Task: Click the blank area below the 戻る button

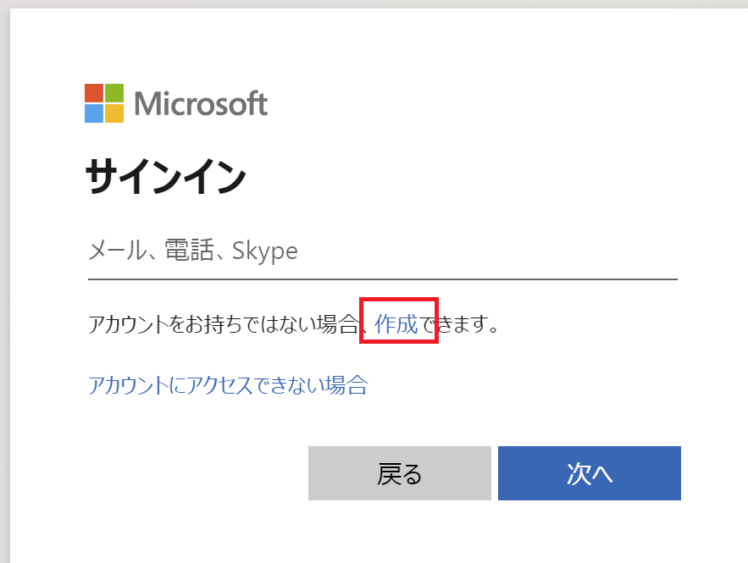Action: (399, 532)
